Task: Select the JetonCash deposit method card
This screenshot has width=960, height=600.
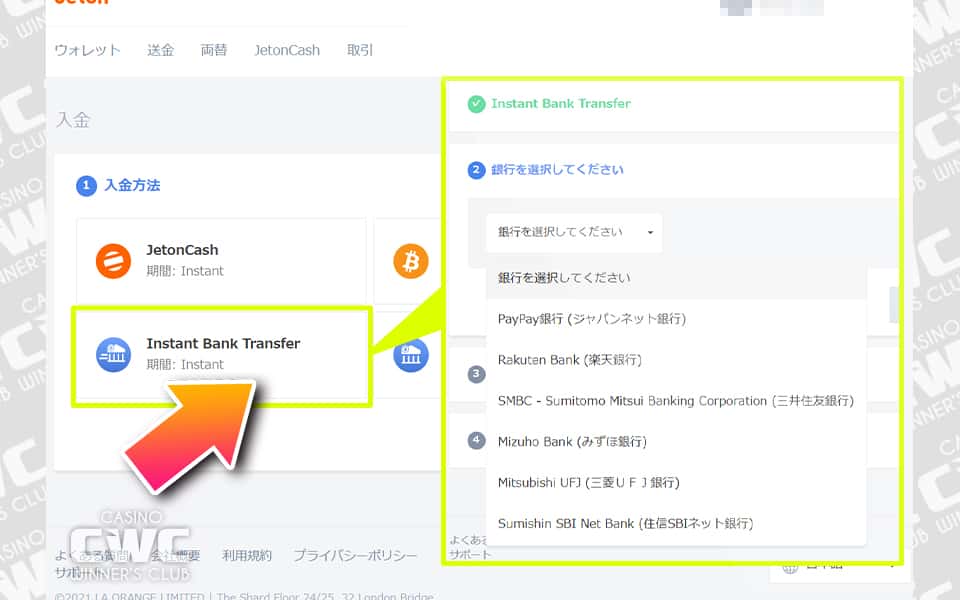Action: point(221,261)
